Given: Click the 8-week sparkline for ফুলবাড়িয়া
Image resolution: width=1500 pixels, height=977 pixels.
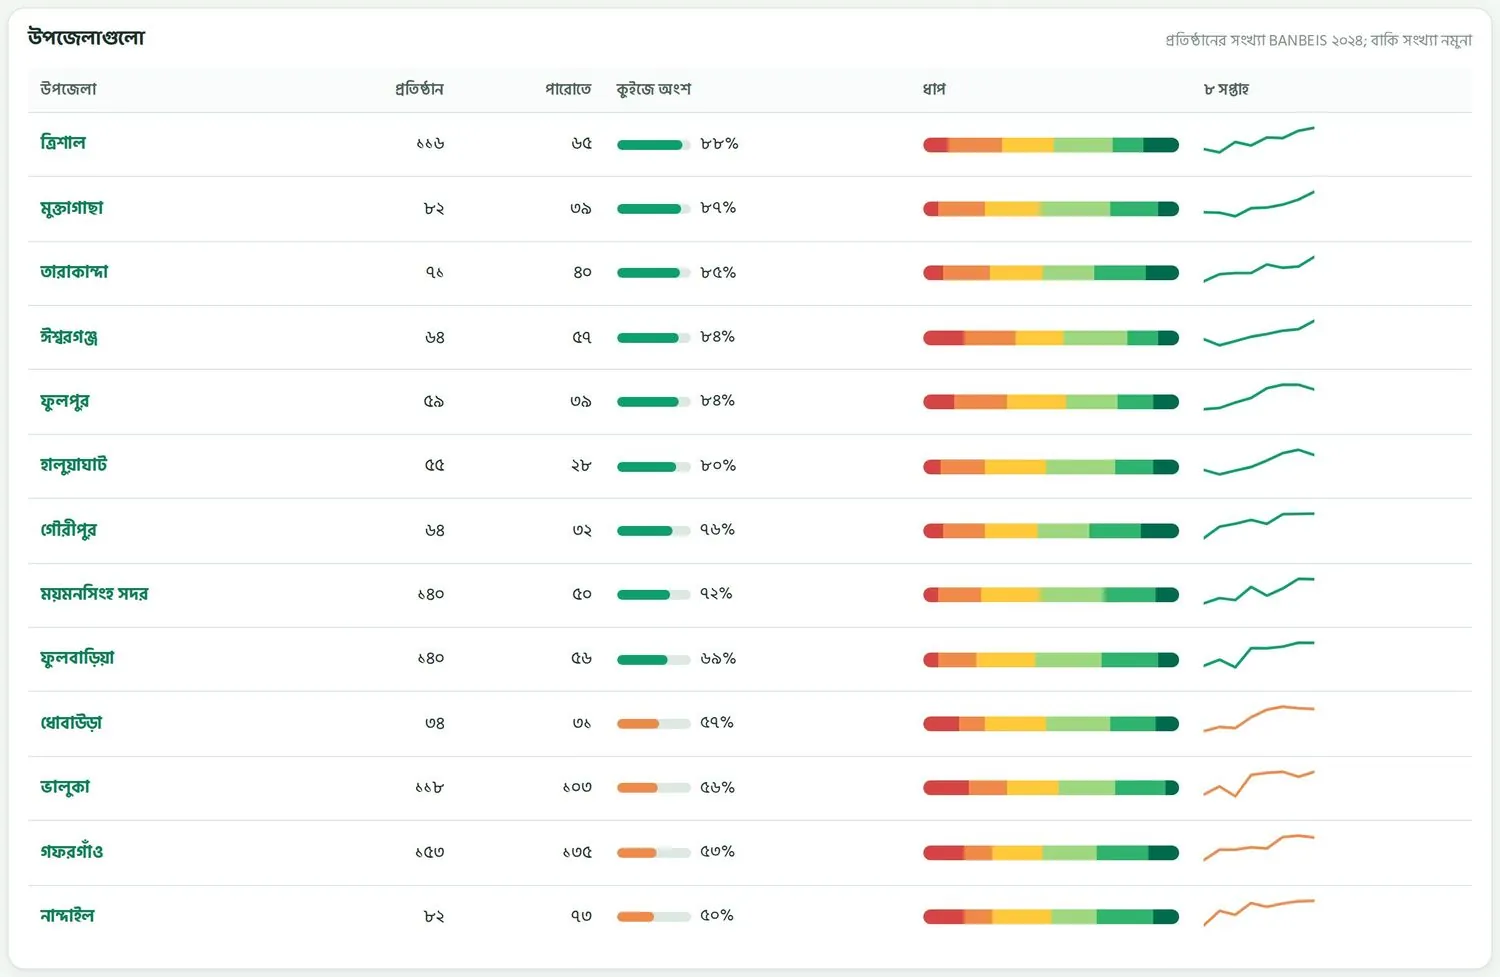Looking at the screenshot, I should pyautogui.click(x=1259, y=655).
